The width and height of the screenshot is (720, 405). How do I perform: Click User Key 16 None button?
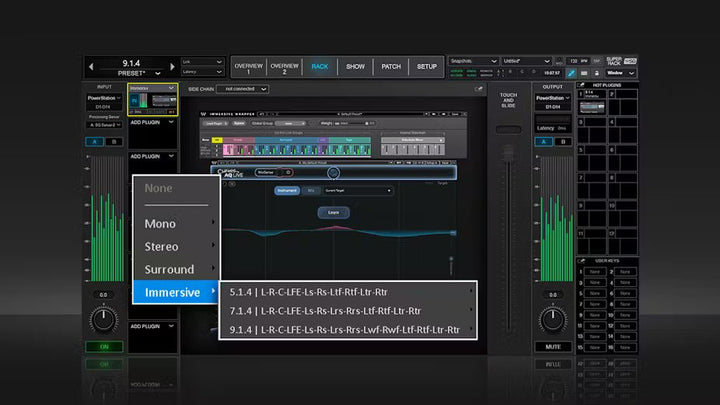[x=625, y=348]
